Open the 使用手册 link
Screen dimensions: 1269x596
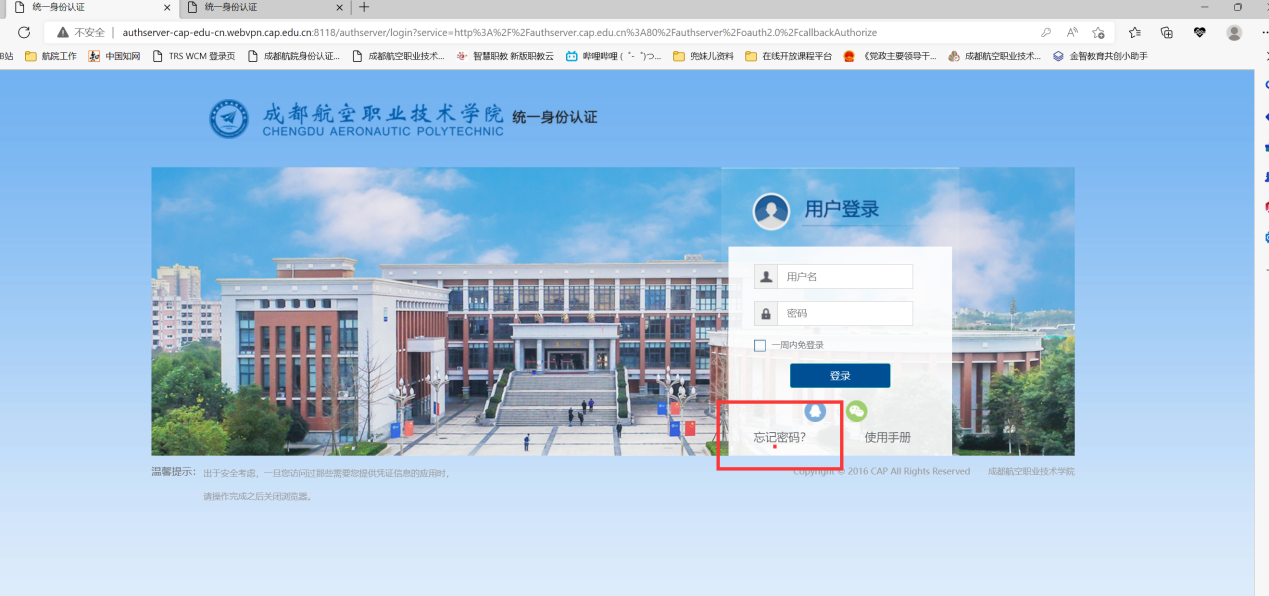[887, 437]
